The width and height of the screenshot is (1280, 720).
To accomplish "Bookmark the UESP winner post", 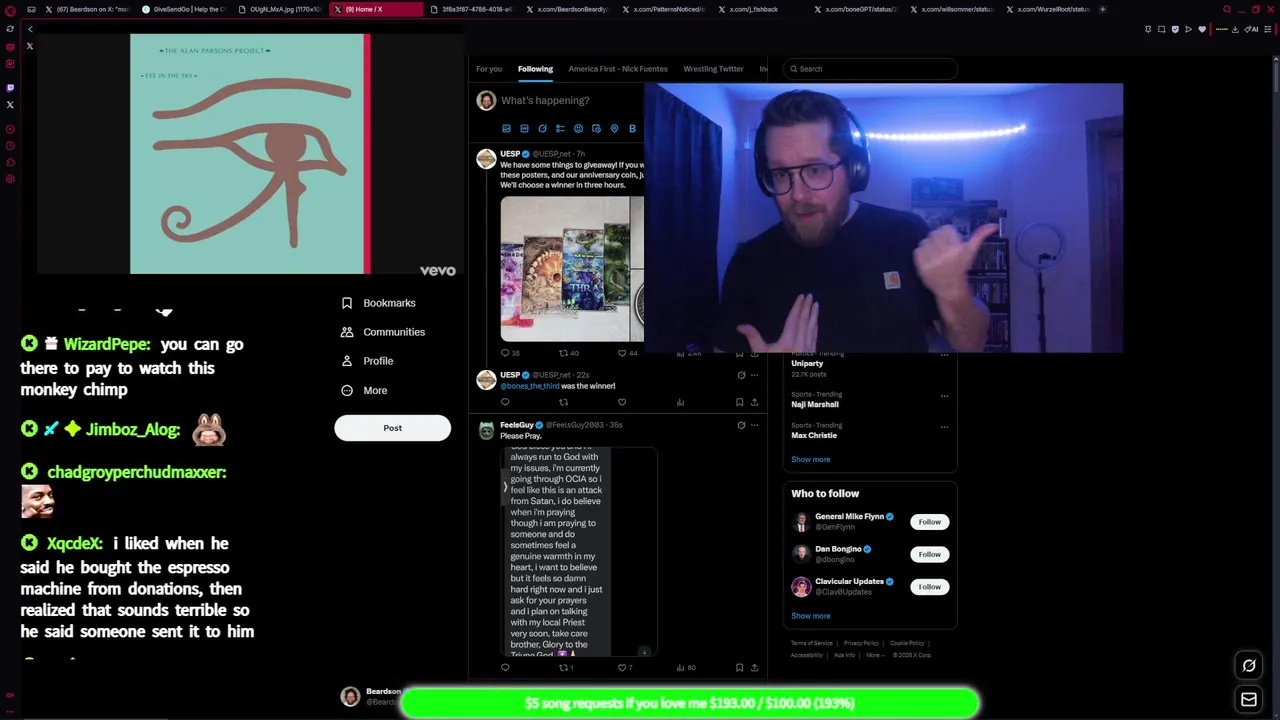I will [739, 402].
